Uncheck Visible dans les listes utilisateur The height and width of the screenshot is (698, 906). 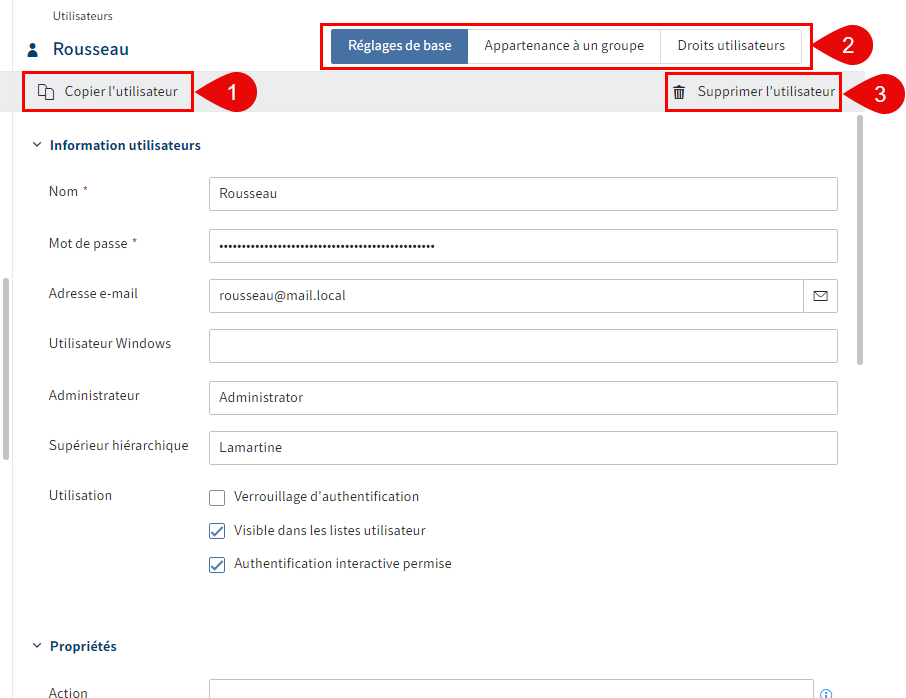click(217, 531)
